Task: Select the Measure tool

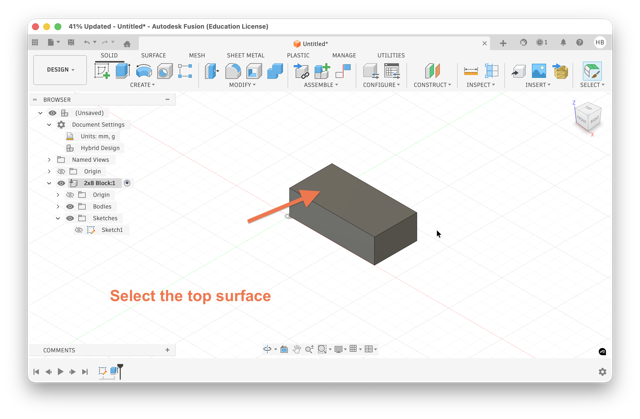Action: point(471,71)
